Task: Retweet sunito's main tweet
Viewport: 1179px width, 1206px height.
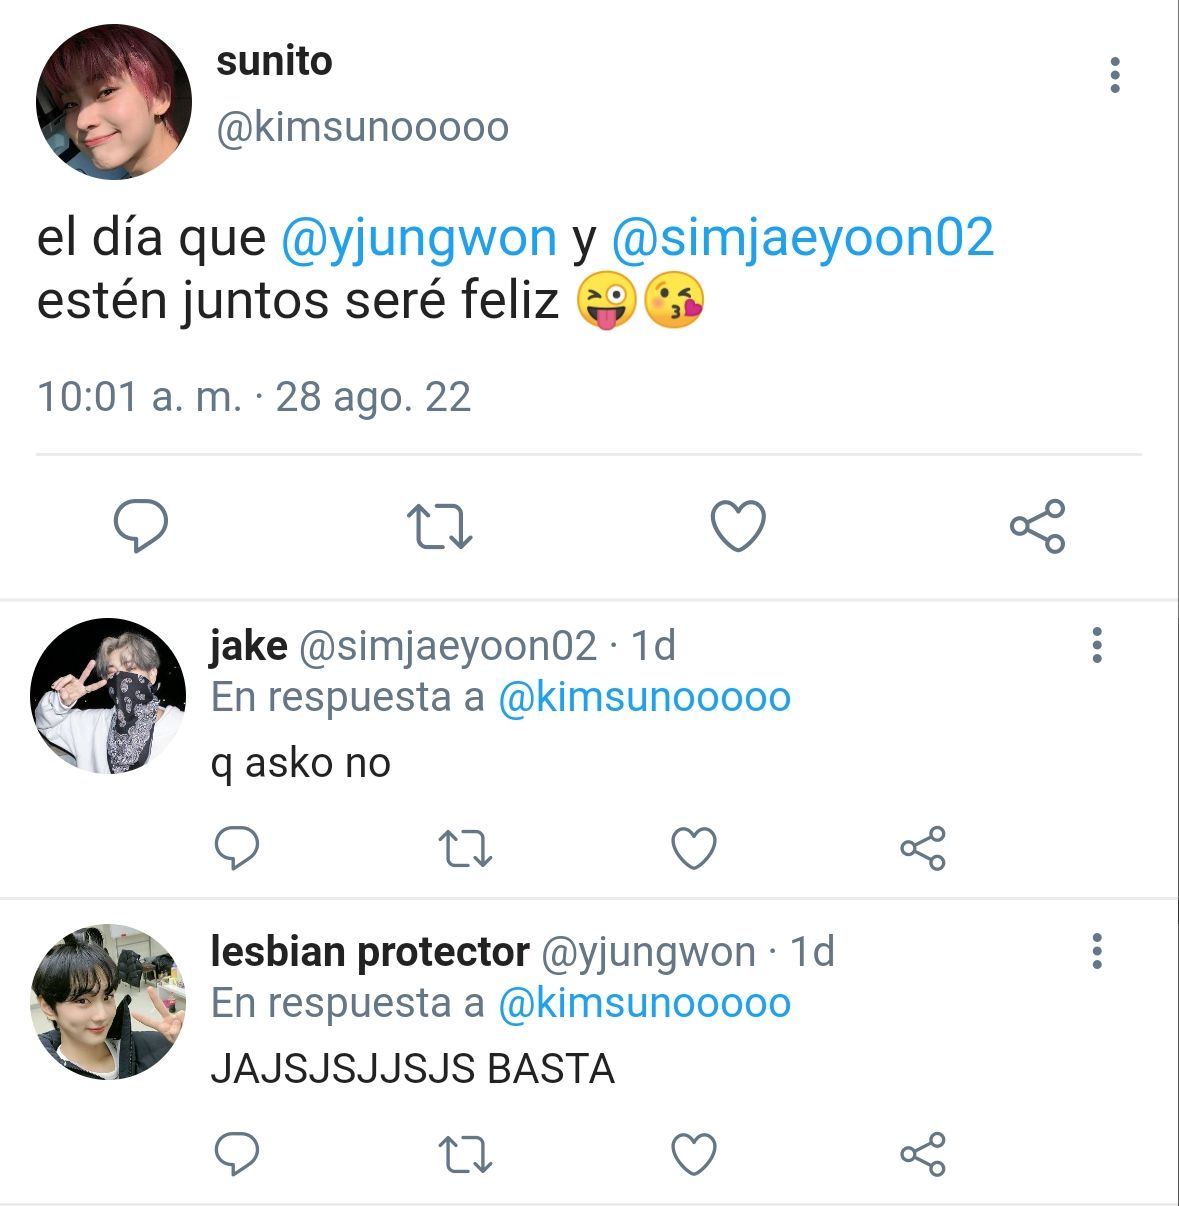Action: (439, 527)
